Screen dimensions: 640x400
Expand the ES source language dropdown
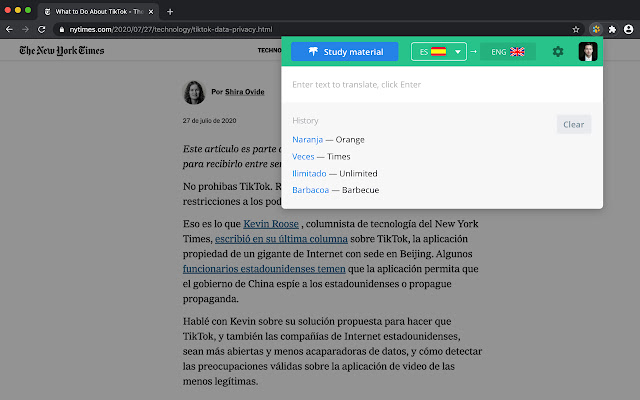[439, 52]
